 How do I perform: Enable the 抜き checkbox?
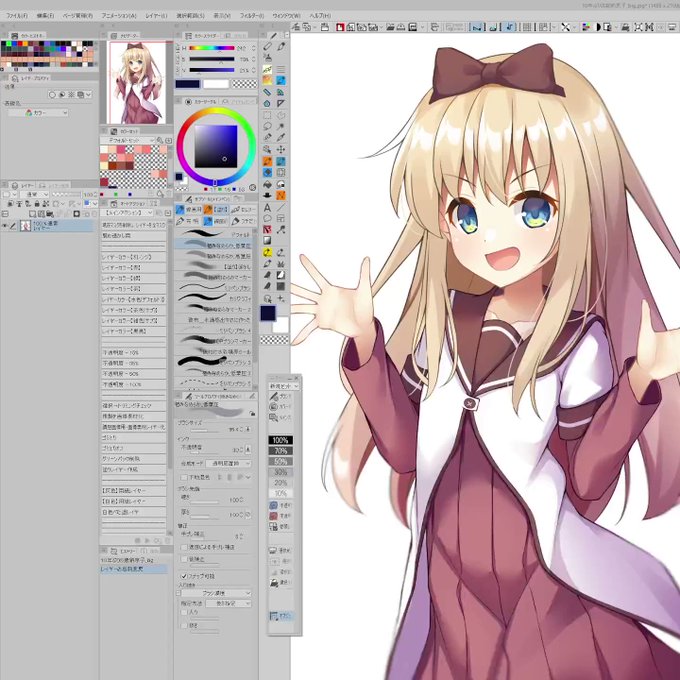[x=184, y=625]
